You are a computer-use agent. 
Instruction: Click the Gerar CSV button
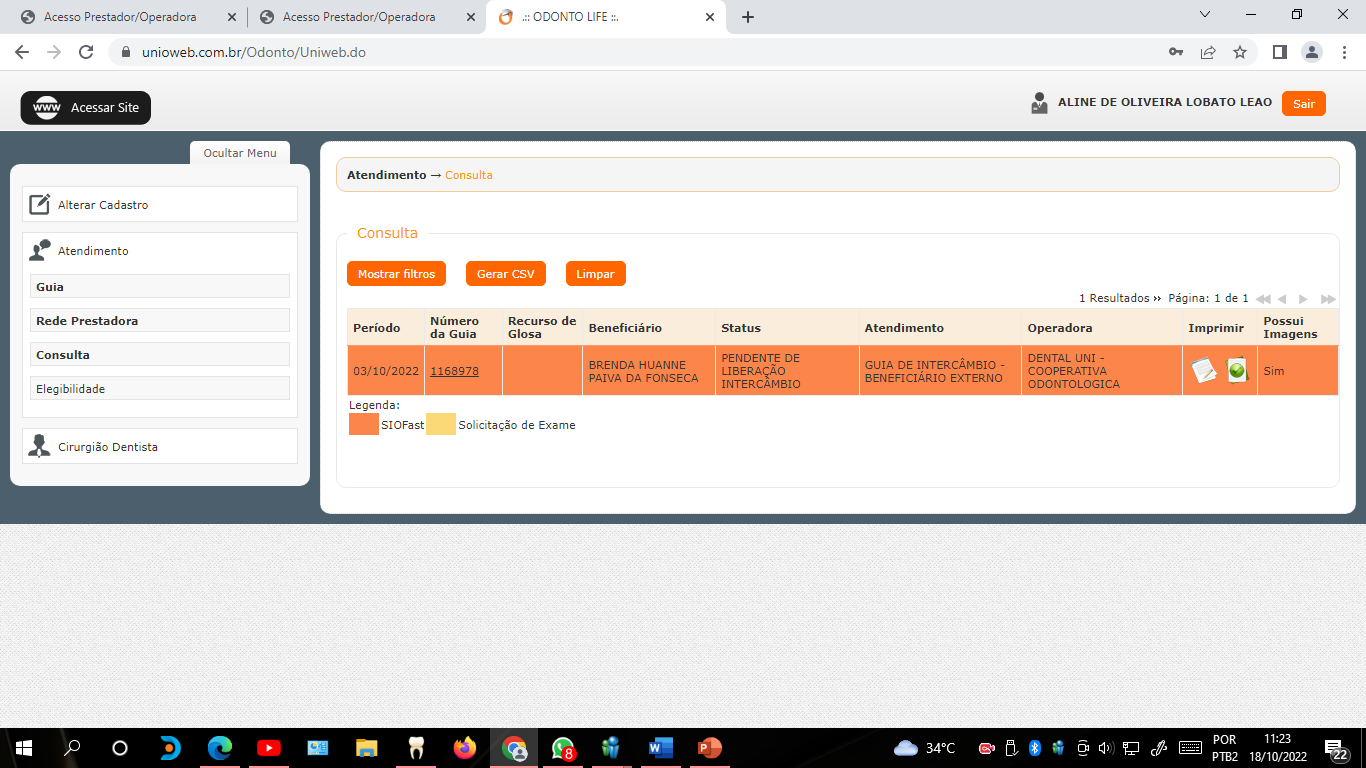point(505,274)
